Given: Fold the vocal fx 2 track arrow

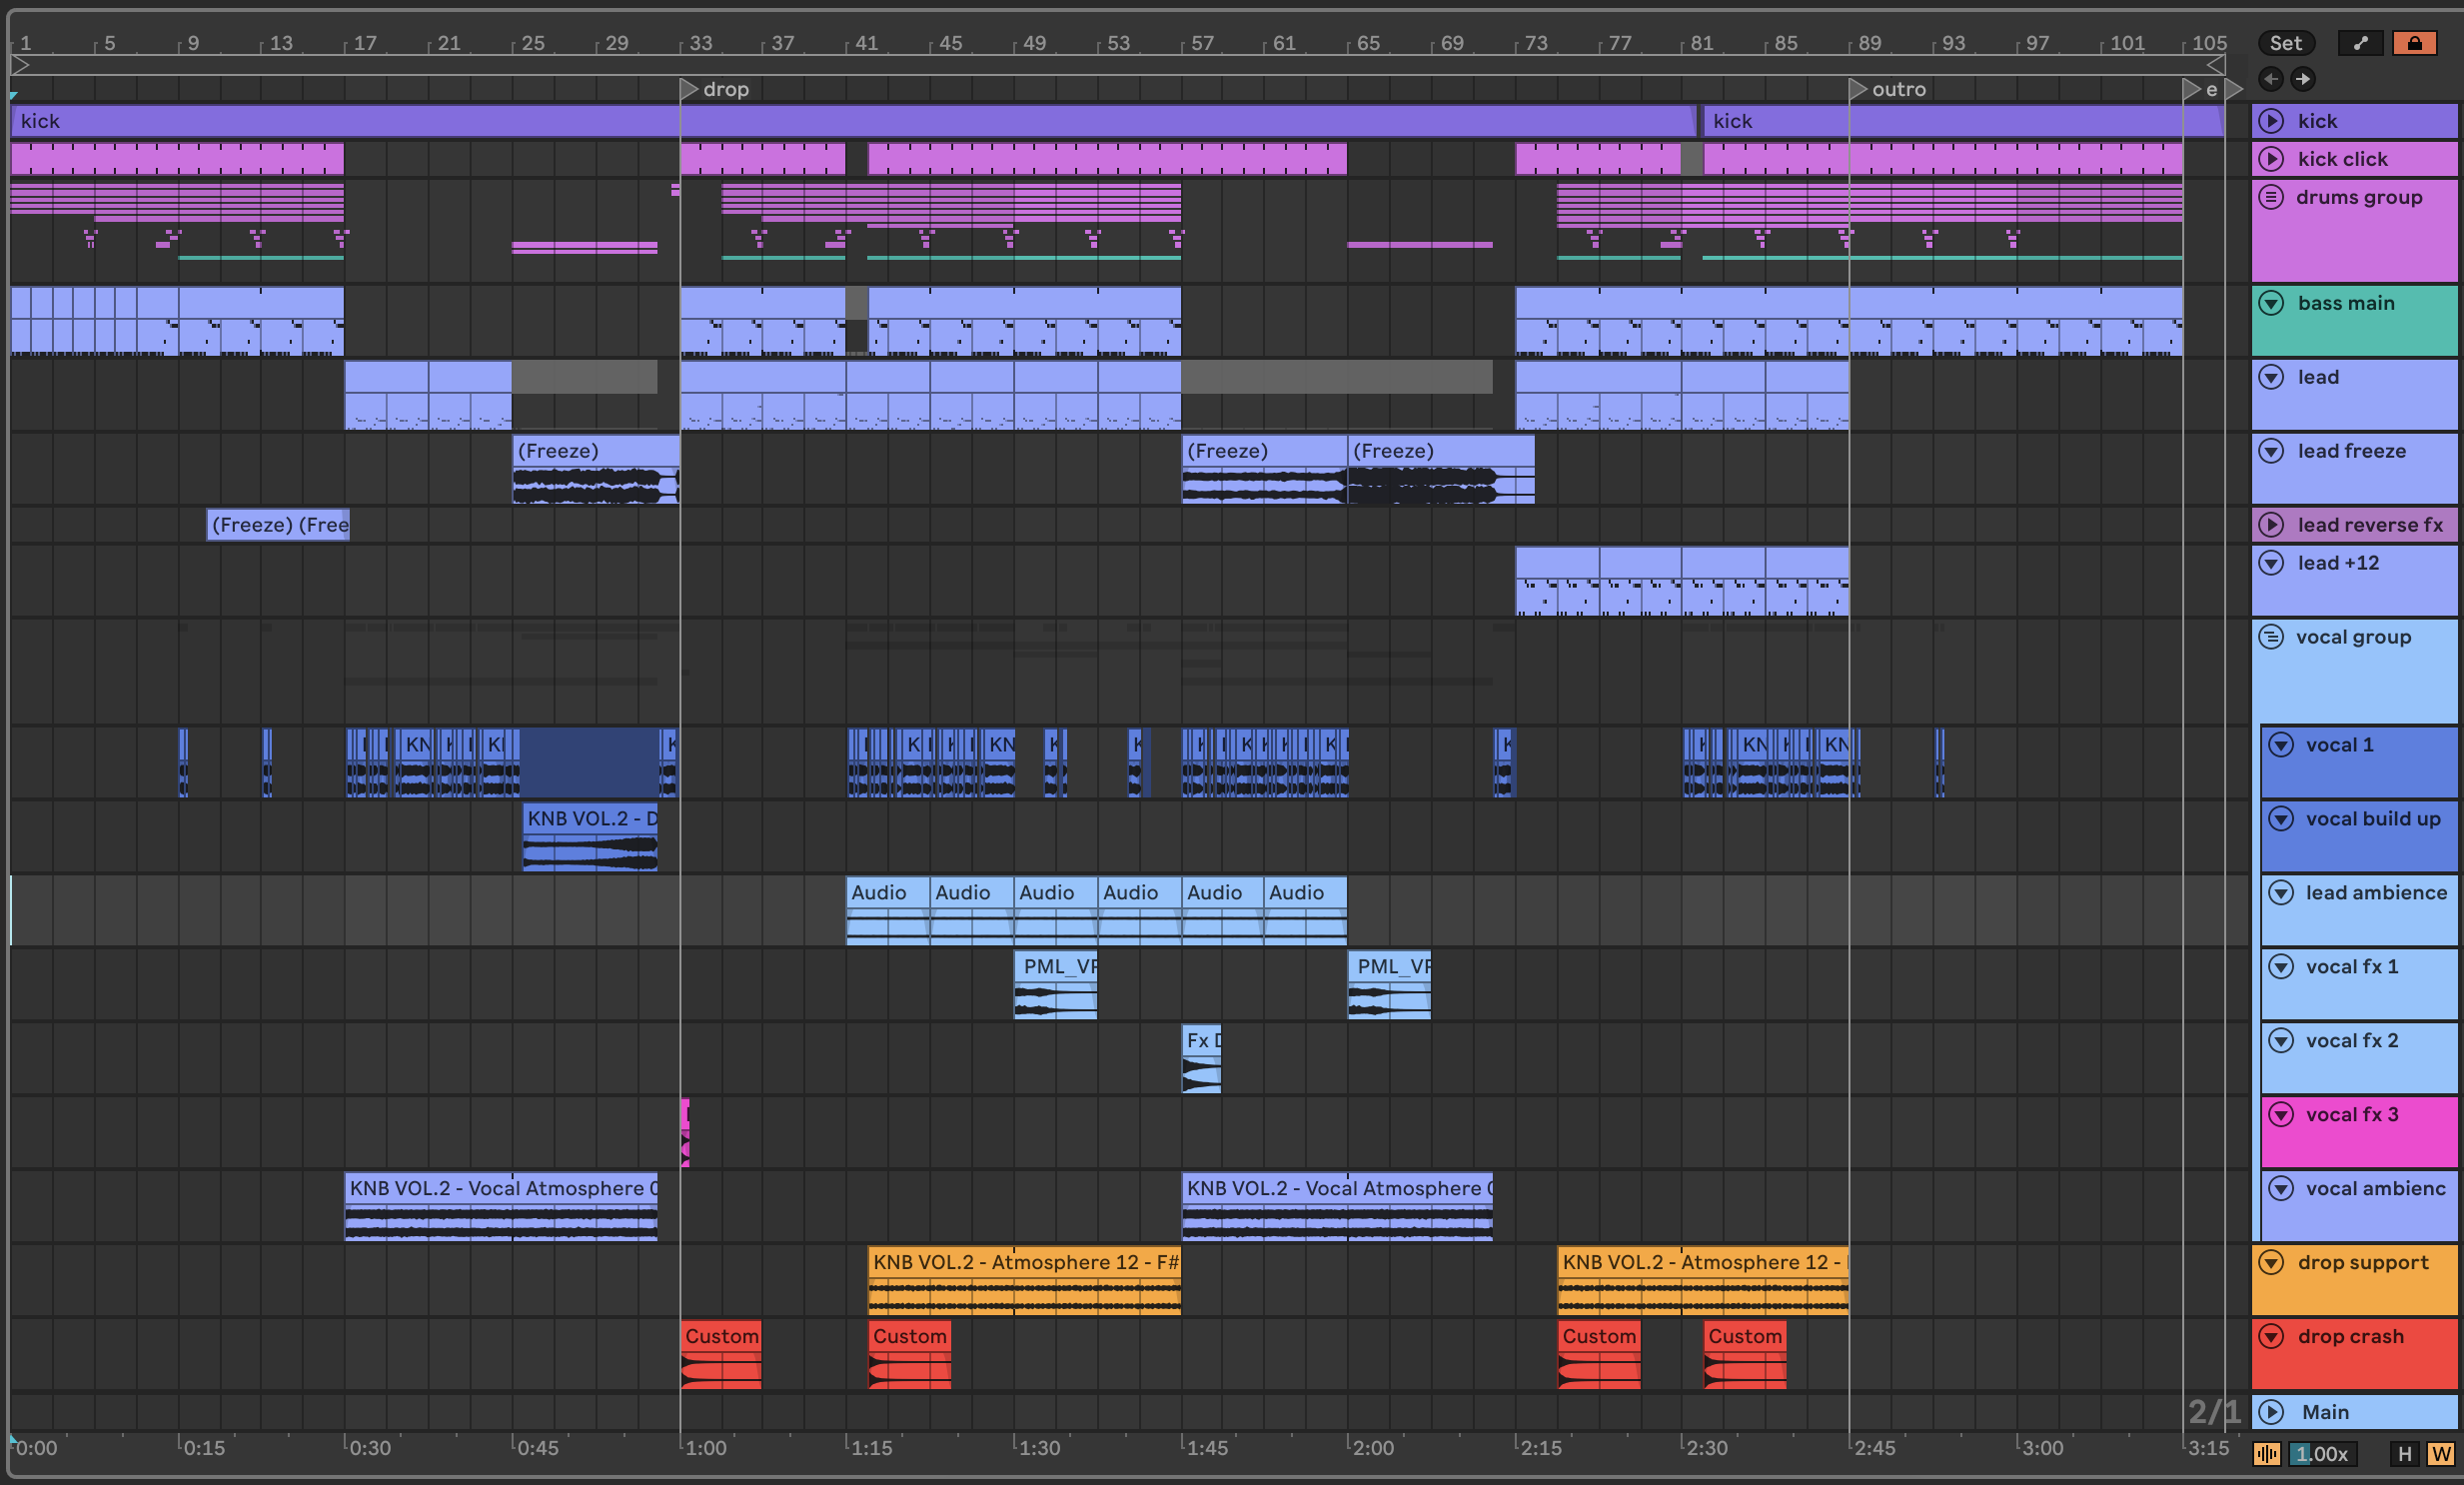Looking at the screenshot, I should pos(2281,1041).
